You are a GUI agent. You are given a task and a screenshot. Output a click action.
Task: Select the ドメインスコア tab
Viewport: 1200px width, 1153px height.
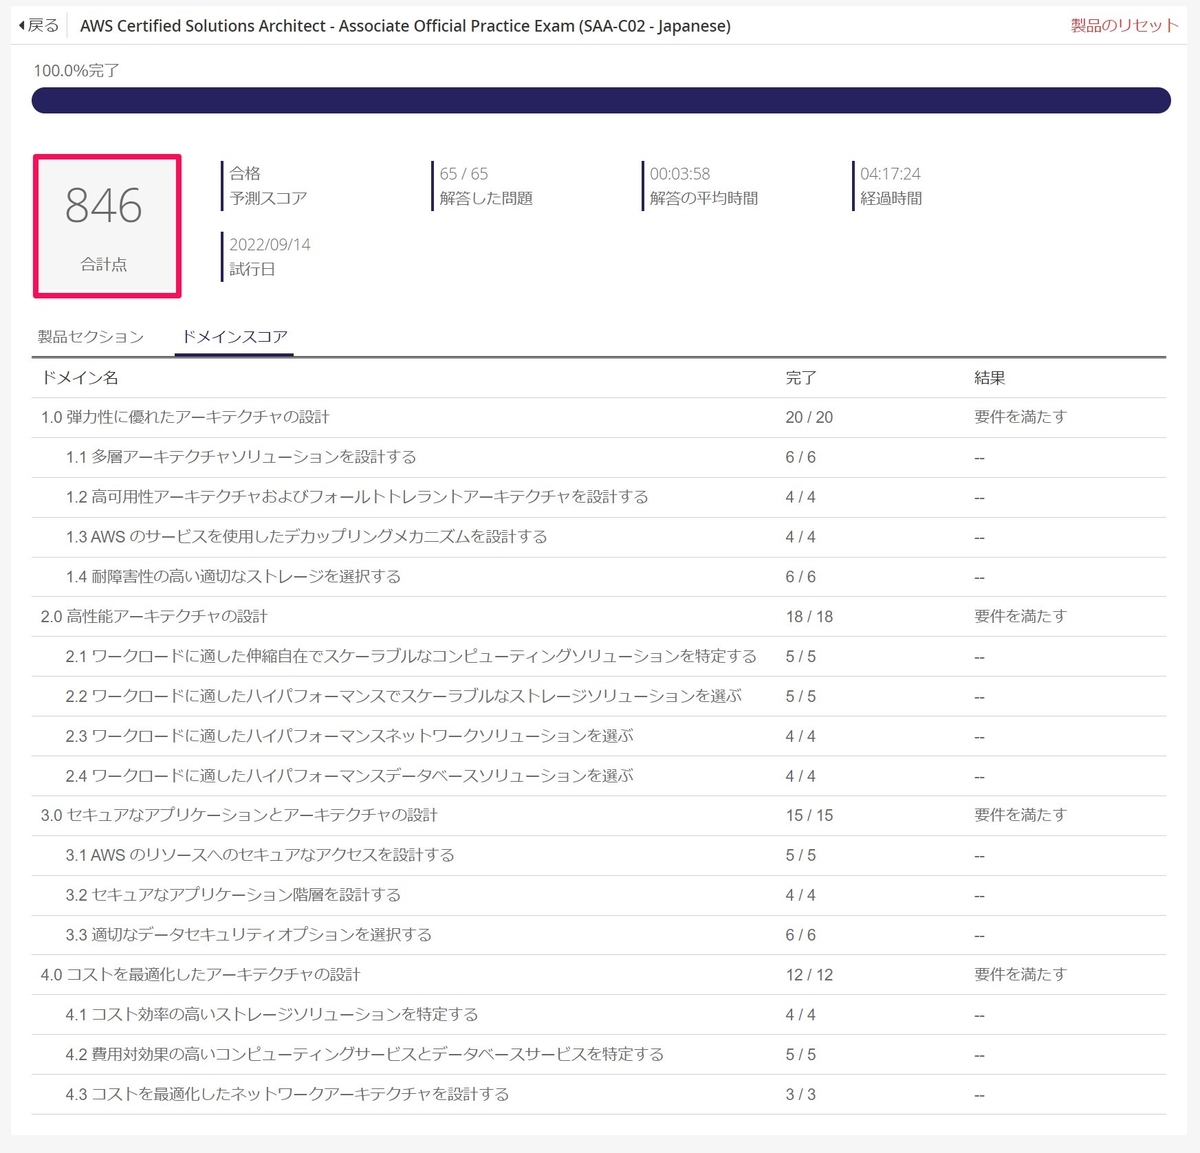coord(234,337)
